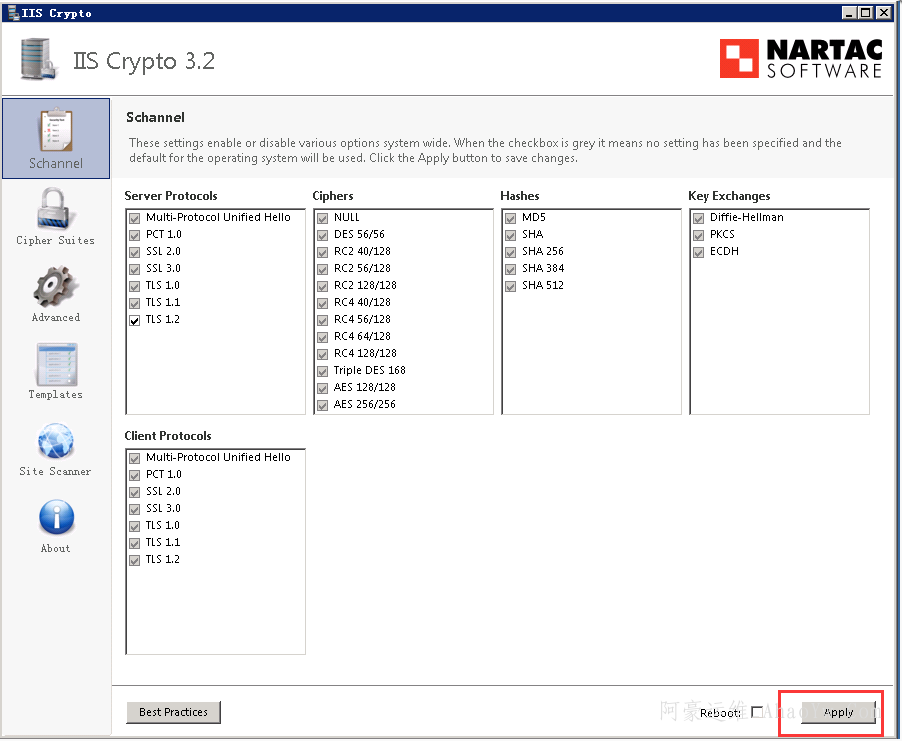Toggle the RC4 56/128 cipher checkbox

click(323, 320)
